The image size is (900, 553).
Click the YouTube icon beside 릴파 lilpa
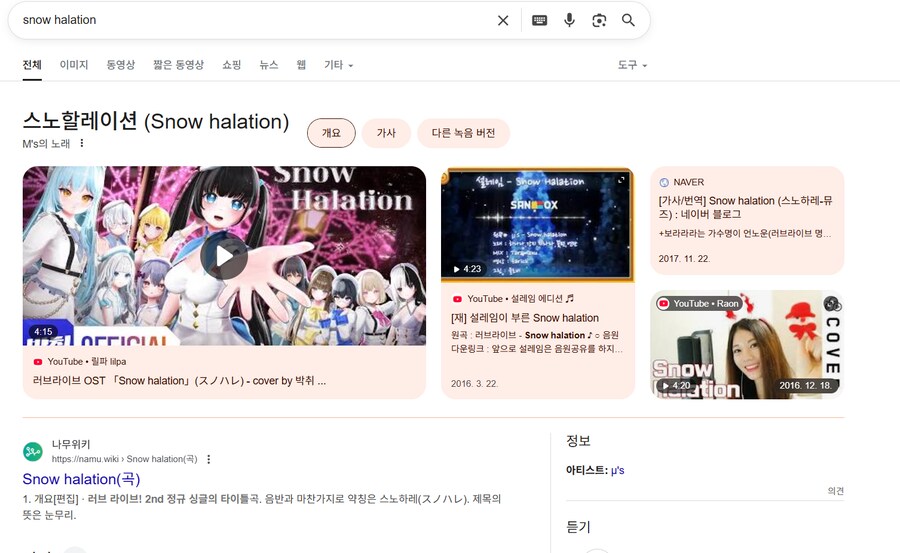(x=38, y=362)
